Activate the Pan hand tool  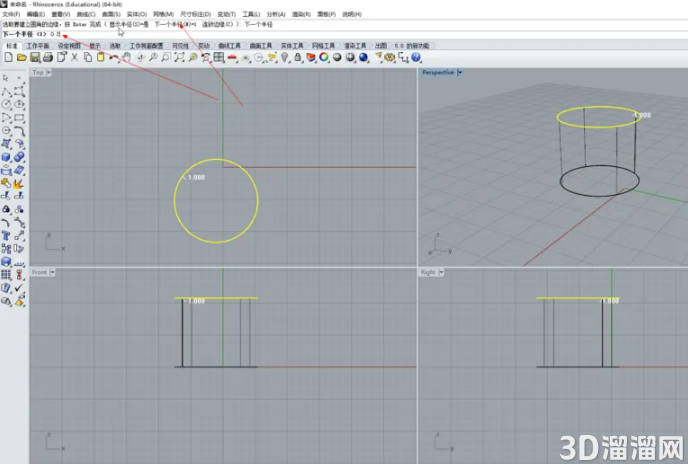[126, 57]
